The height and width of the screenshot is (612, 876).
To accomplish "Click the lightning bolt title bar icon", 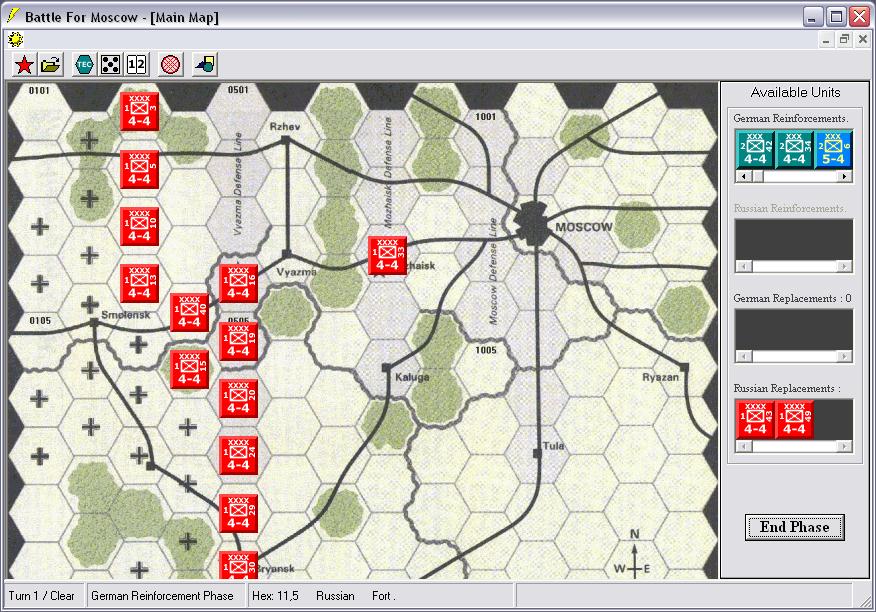I will coord(12,16).
